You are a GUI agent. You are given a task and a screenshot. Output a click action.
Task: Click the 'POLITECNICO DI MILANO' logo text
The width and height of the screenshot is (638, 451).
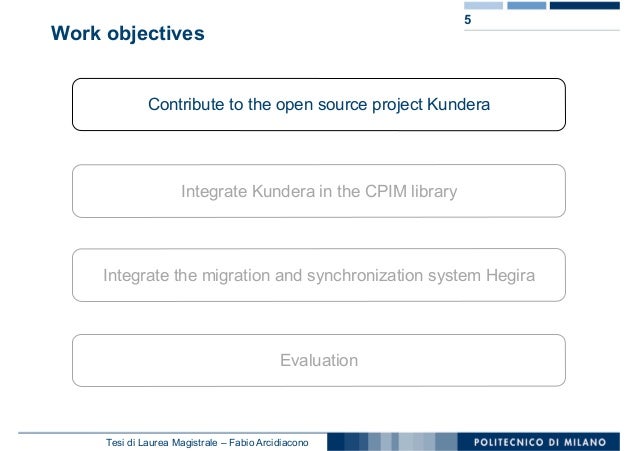click(x=540, y=442)
